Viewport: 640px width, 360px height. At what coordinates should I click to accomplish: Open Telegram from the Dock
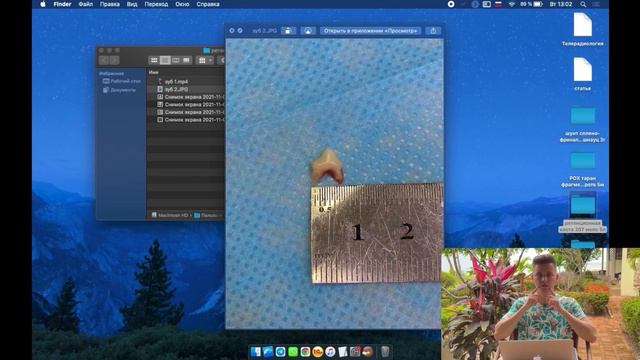pyautogui.click(x=280, y=351)
